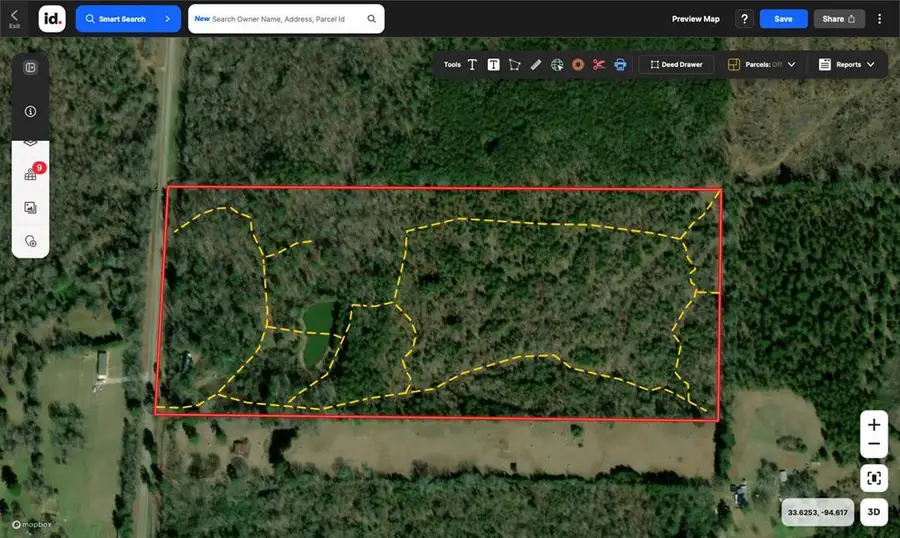This screenshot has height=538, width=900.
Task: Toggle the map layers icon
Action: click(x=31, y=143)
